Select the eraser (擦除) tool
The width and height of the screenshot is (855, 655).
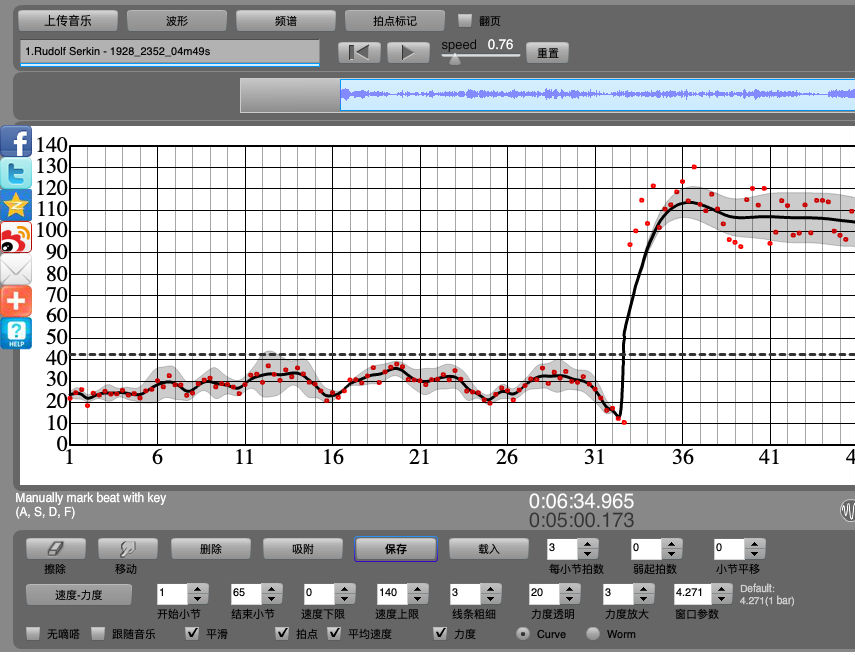(55, 549)
